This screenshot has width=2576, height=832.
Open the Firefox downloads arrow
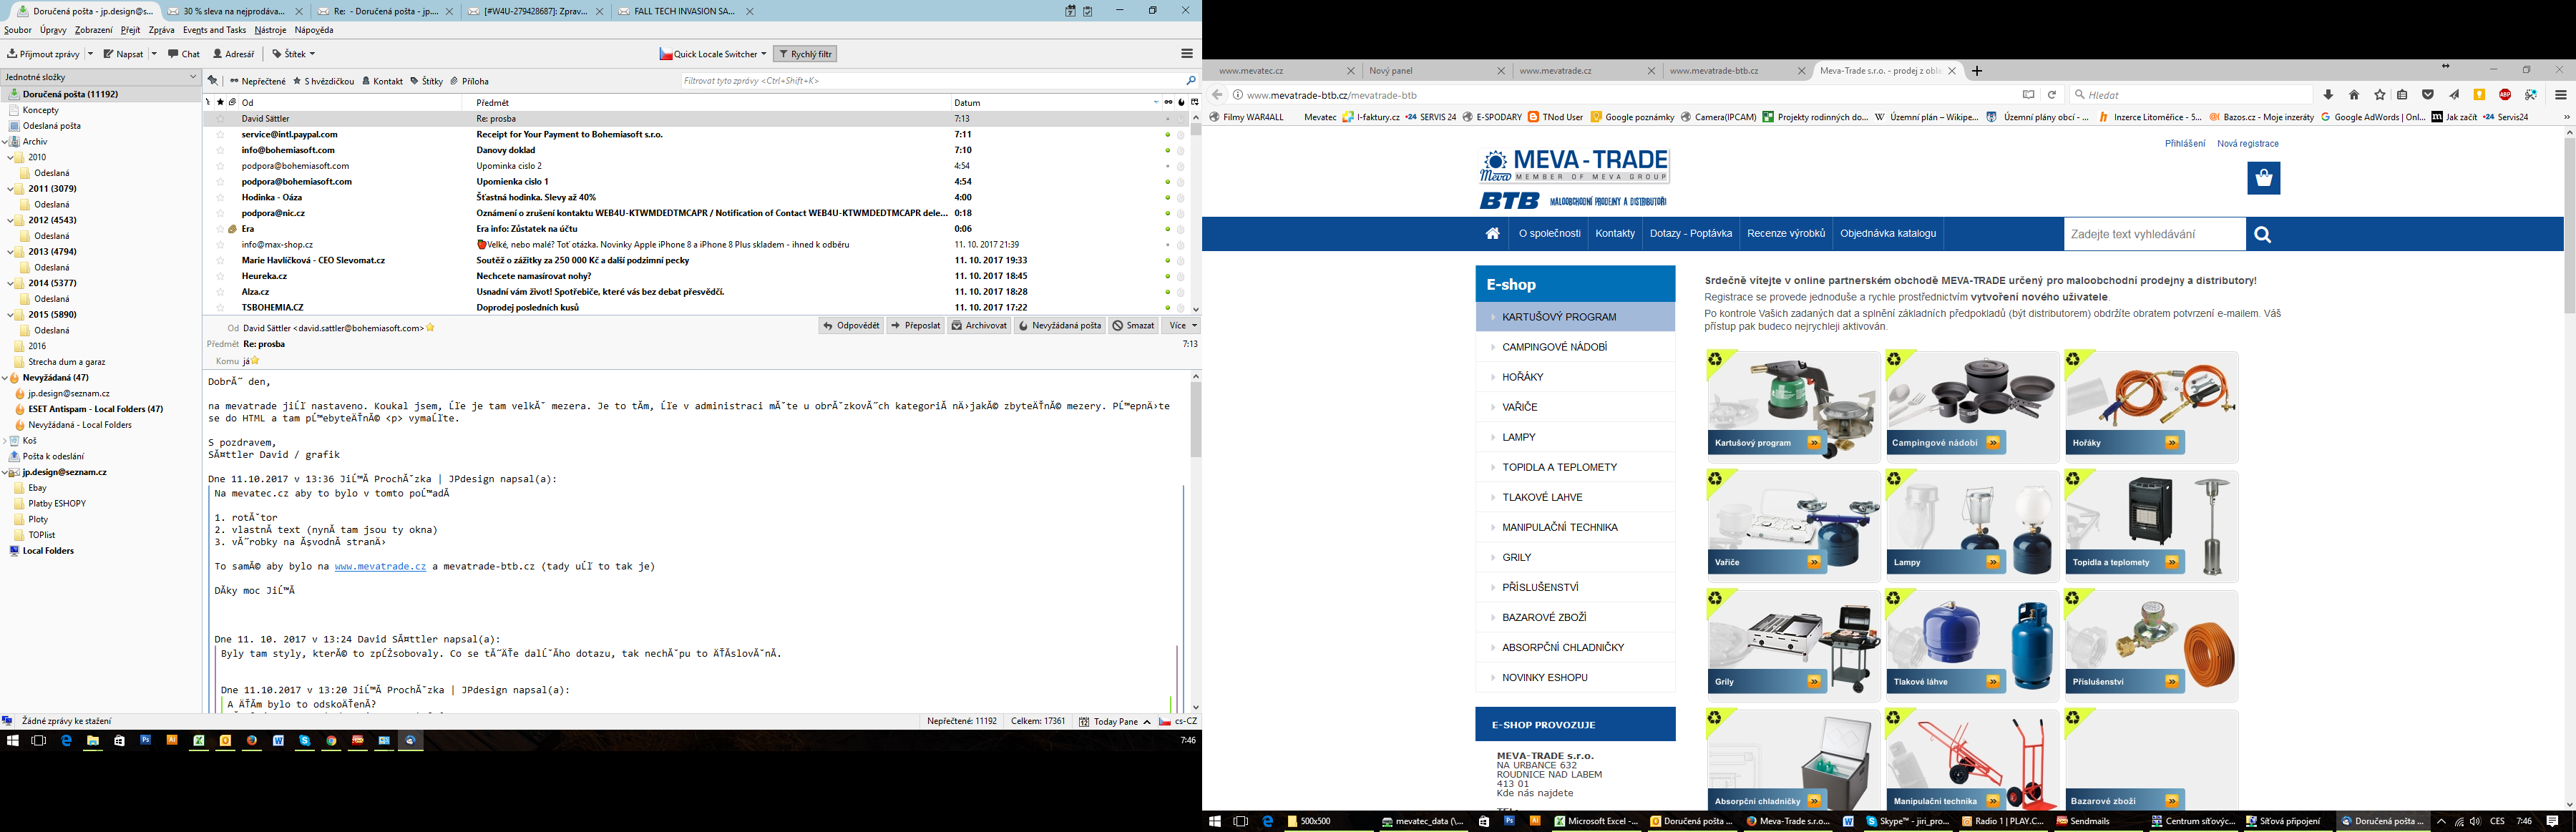pyautogui.click(x=2328, y=95)
